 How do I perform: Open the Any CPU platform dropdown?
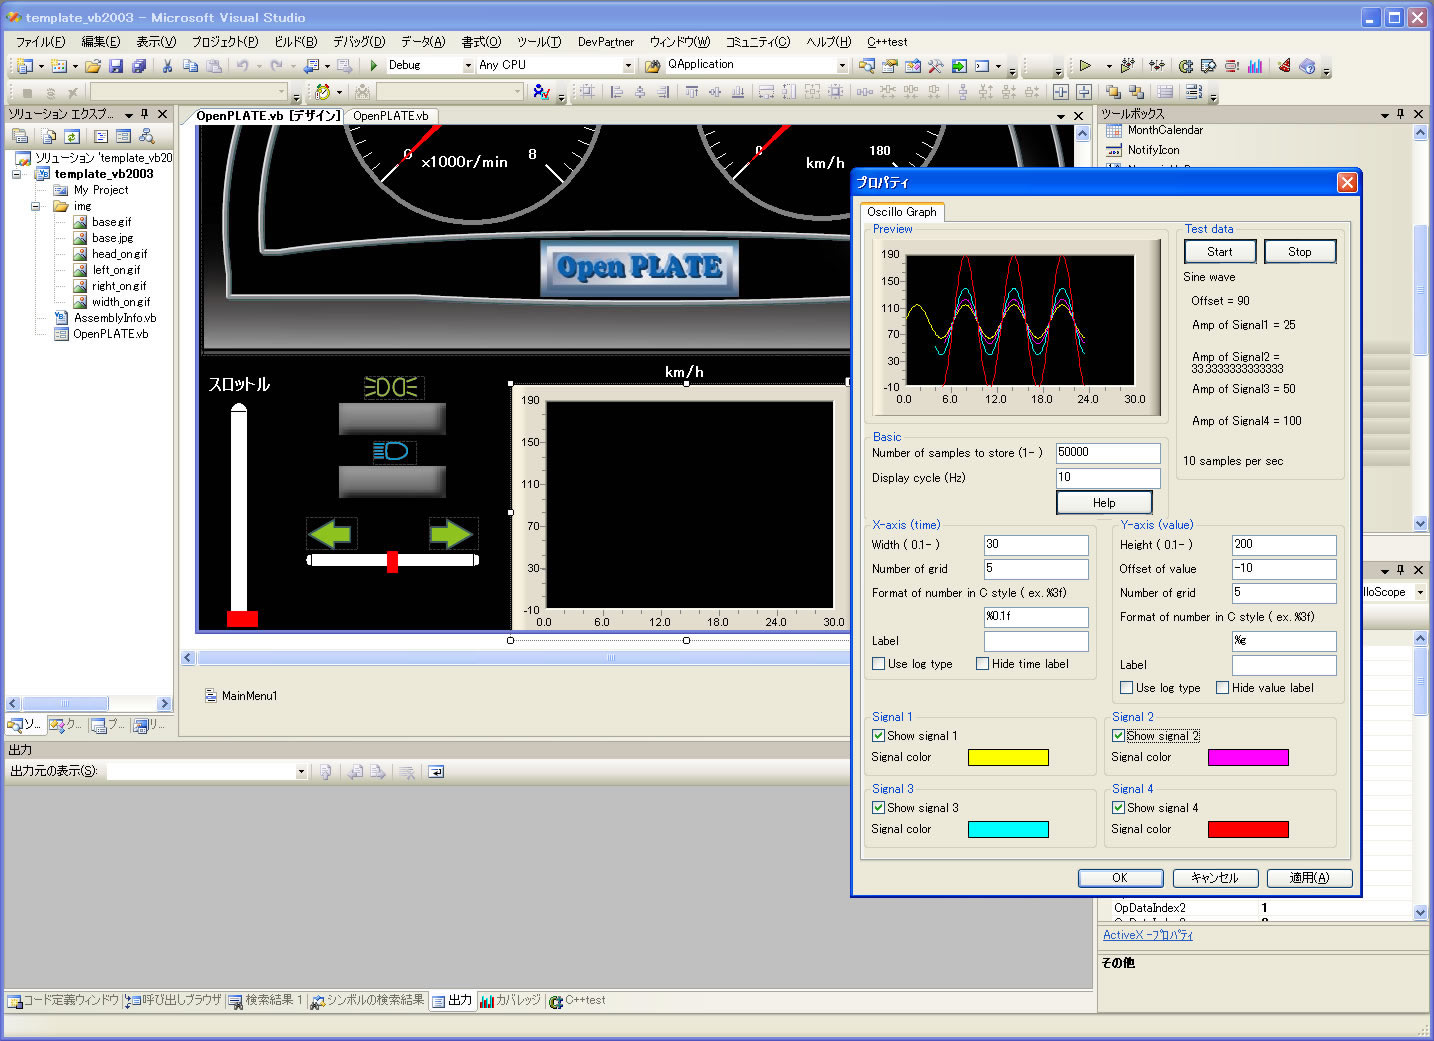coord(628,66)
